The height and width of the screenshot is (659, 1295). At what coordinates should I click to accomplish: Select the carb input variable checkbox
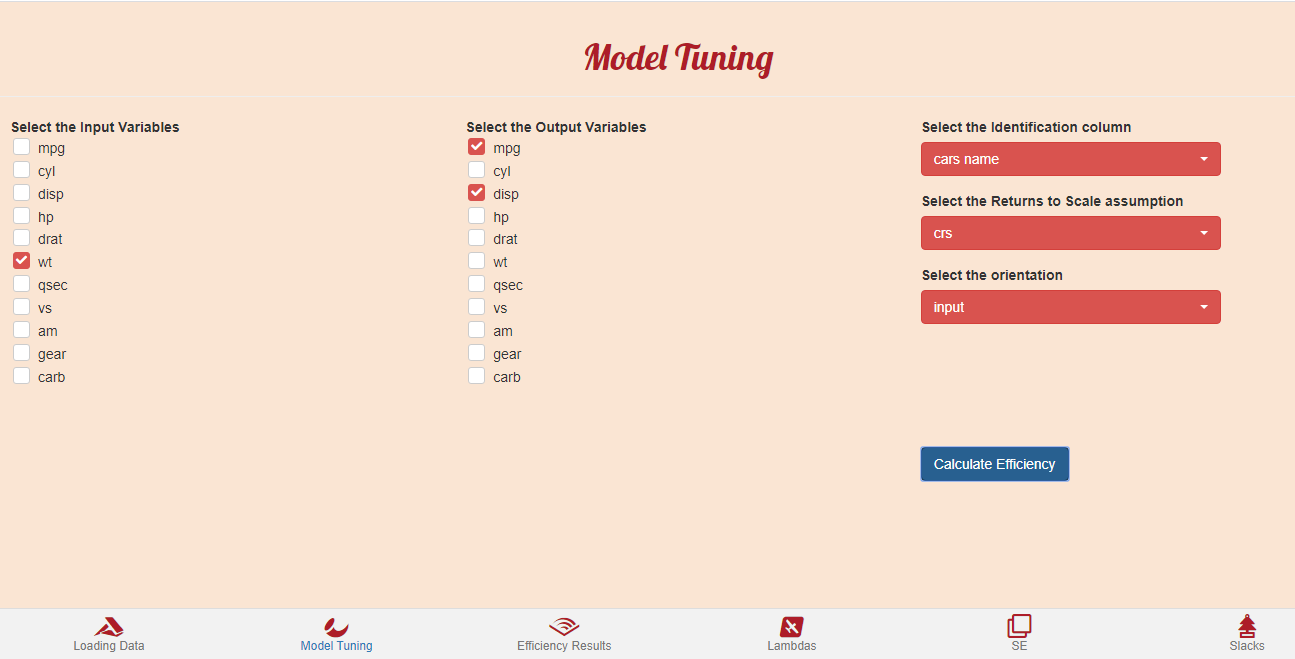[x=21, y=376]
